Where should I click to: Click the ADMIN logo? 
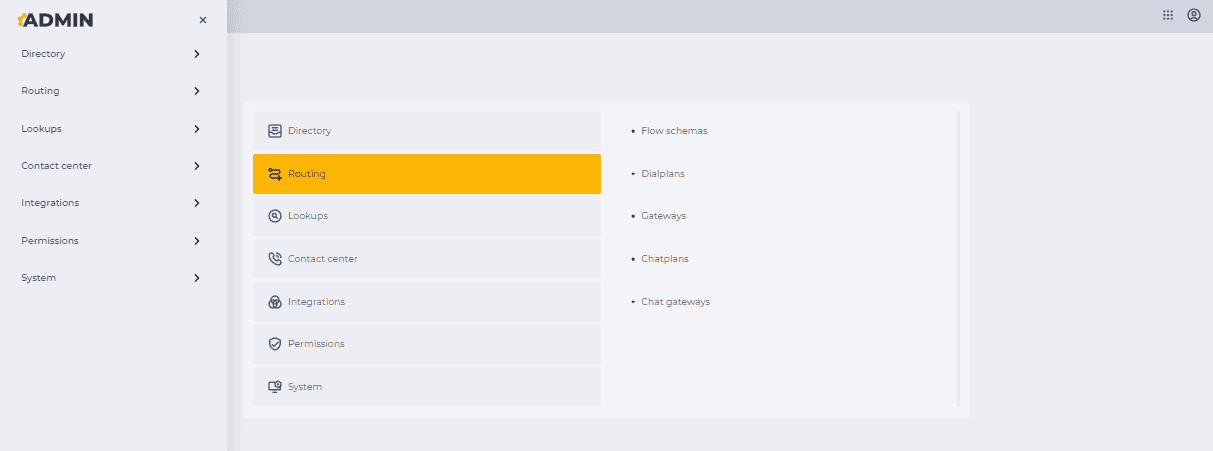pos(55,20)
